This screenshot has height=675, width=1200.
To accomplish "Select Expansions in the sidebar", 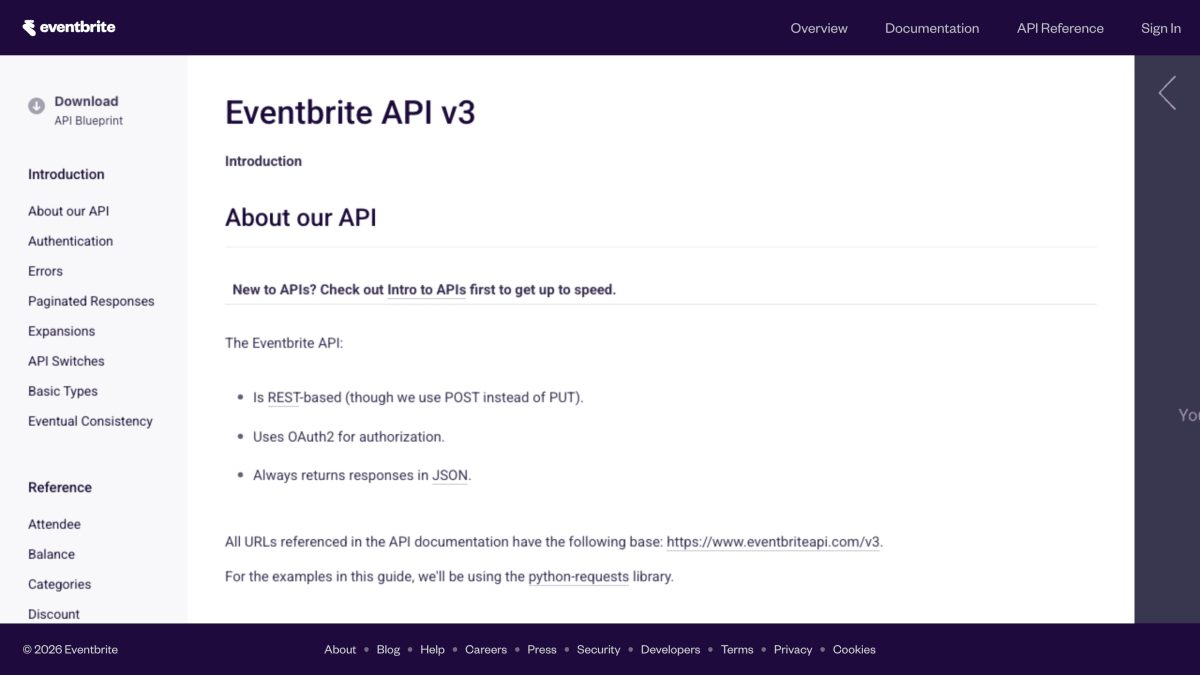I will (61, 331).
